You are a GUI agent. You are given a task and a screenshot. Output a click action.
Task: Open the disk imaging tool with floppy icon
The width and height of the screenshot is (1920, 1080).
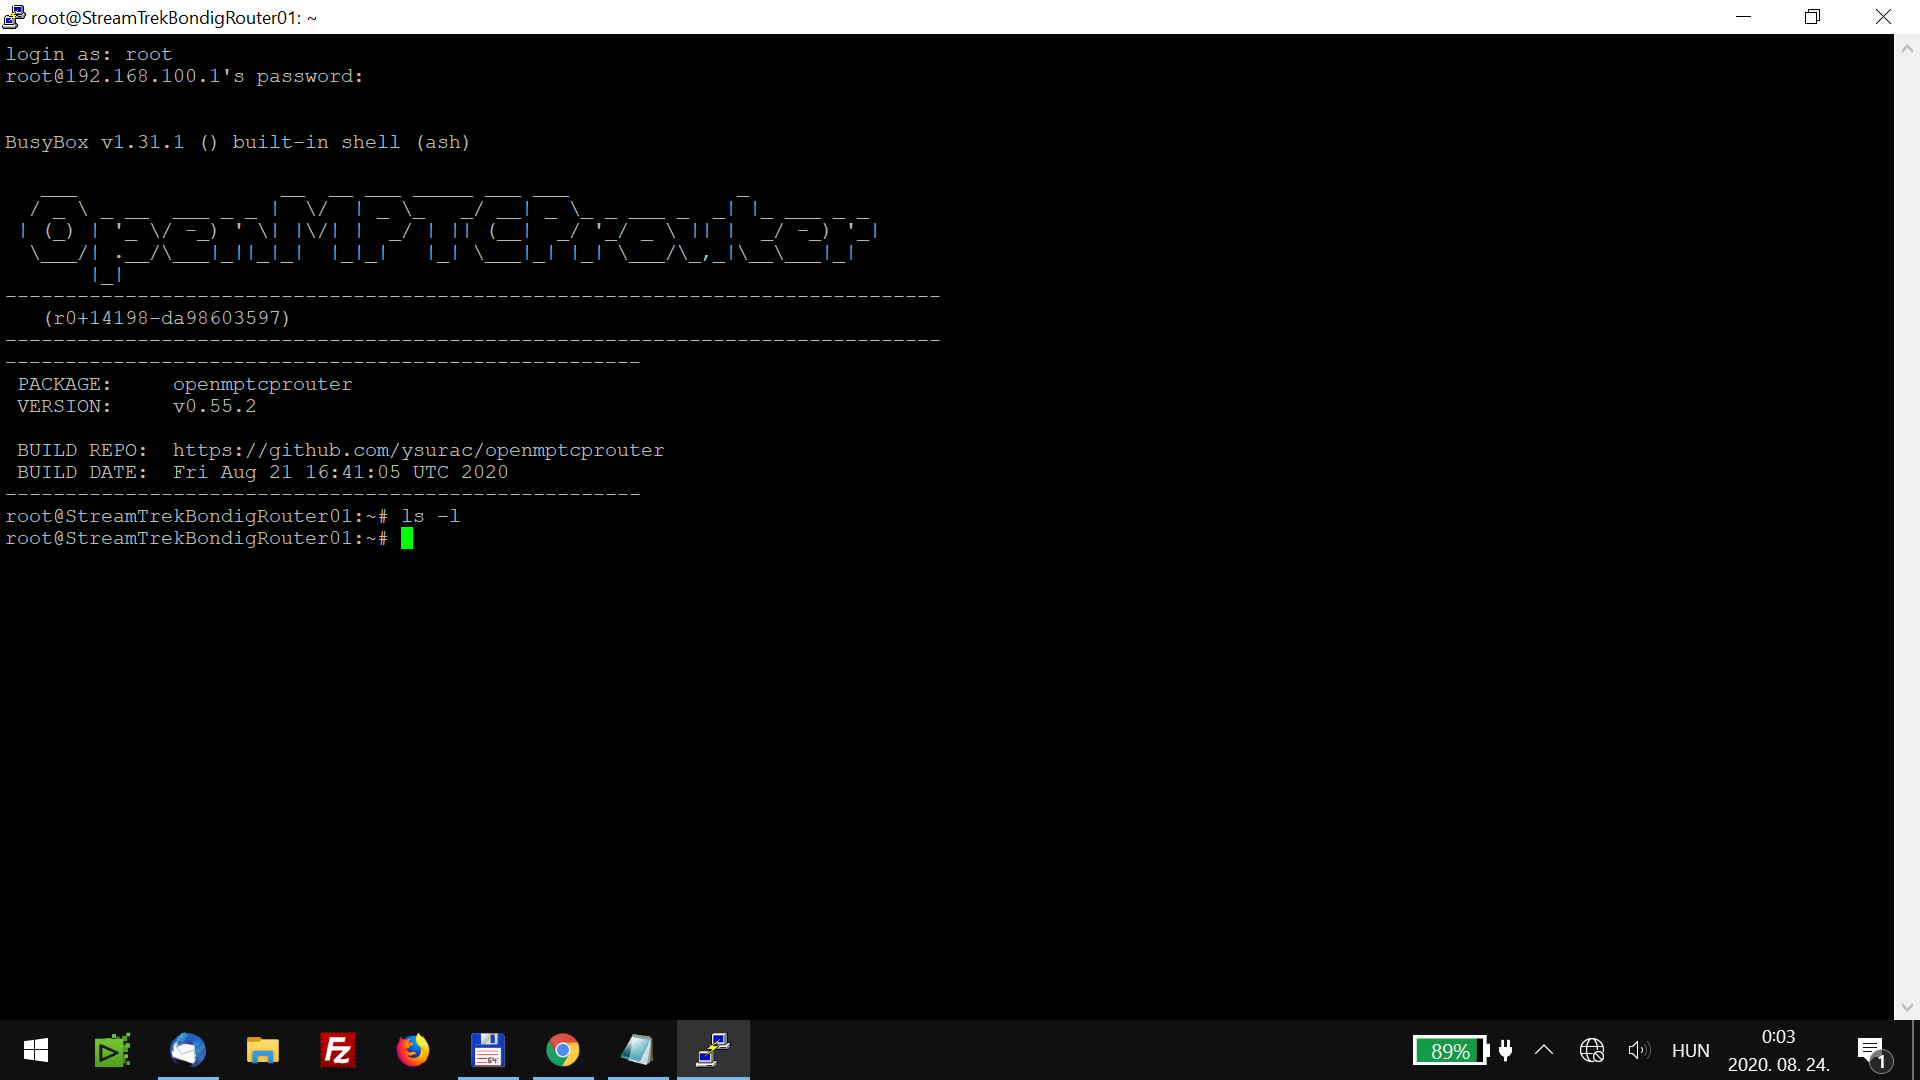pyautogui.click(x=488, y=1050)
